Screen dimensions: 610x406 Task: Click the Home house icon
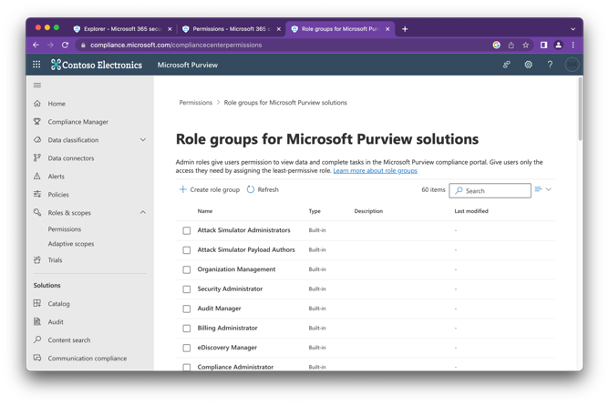coord(37,103)
